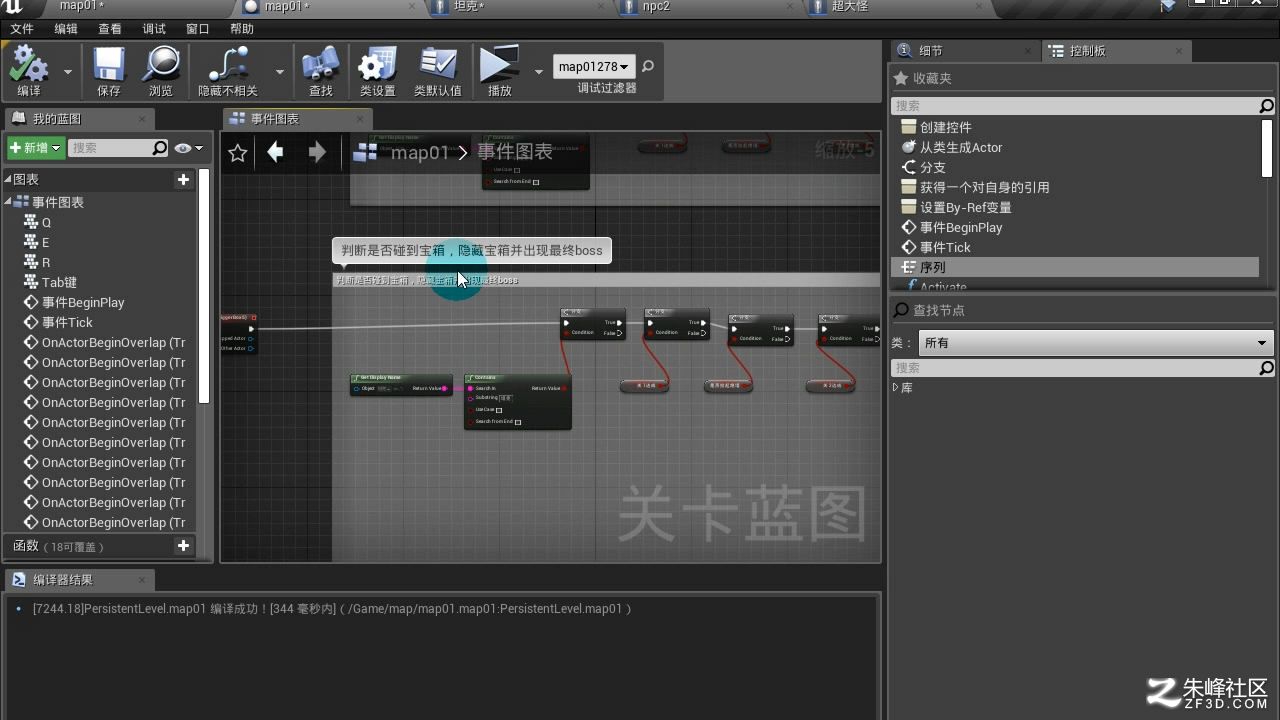Open the 调试 menu
1280x720 pixels.
point(154,29)
